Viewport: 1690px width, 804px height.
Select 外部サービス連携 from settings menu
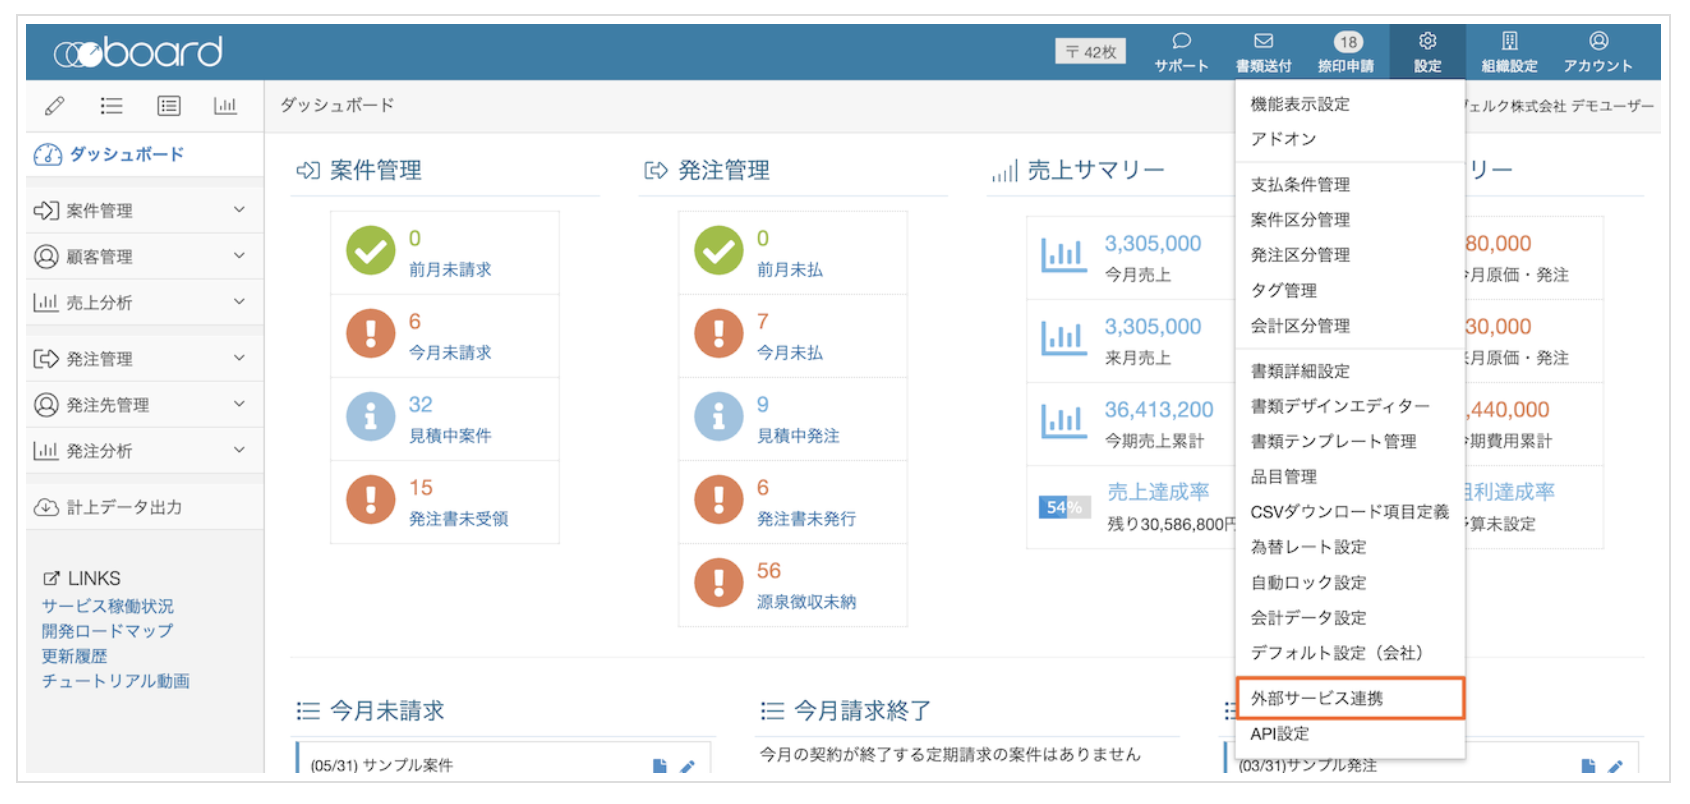click(1317, 698)
